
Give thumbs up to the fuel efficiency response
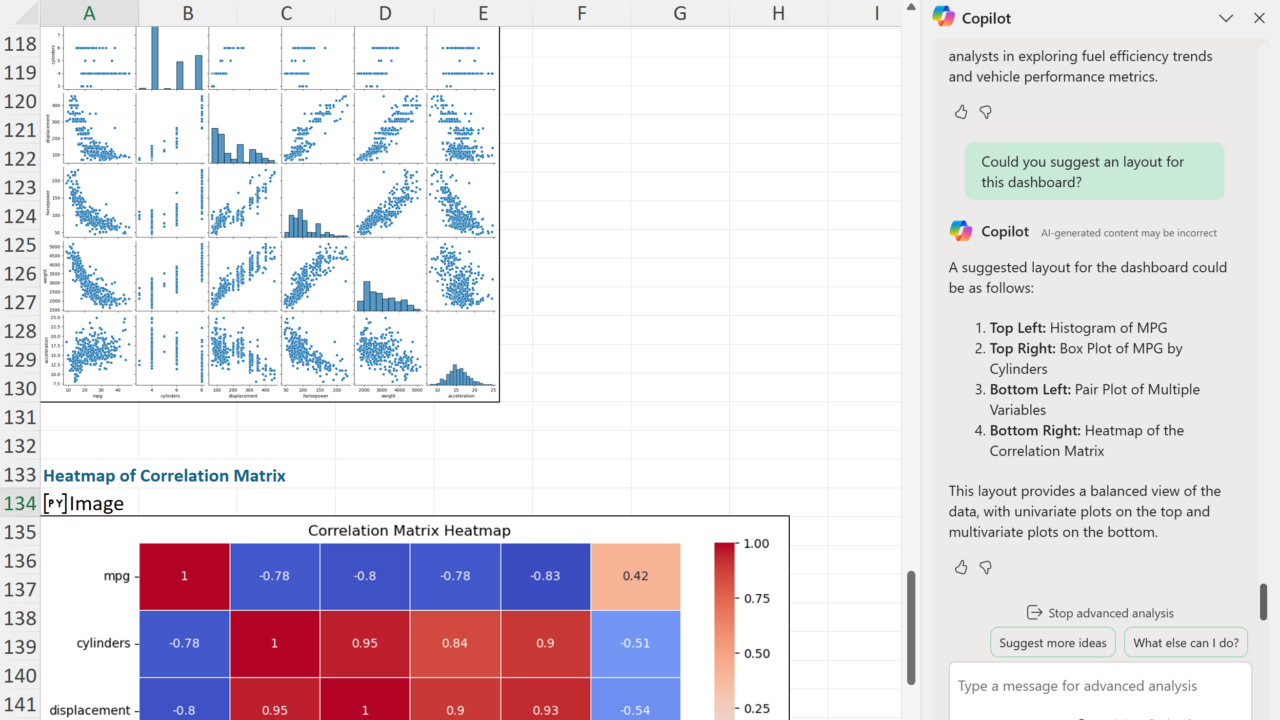[x=961, y=112]
